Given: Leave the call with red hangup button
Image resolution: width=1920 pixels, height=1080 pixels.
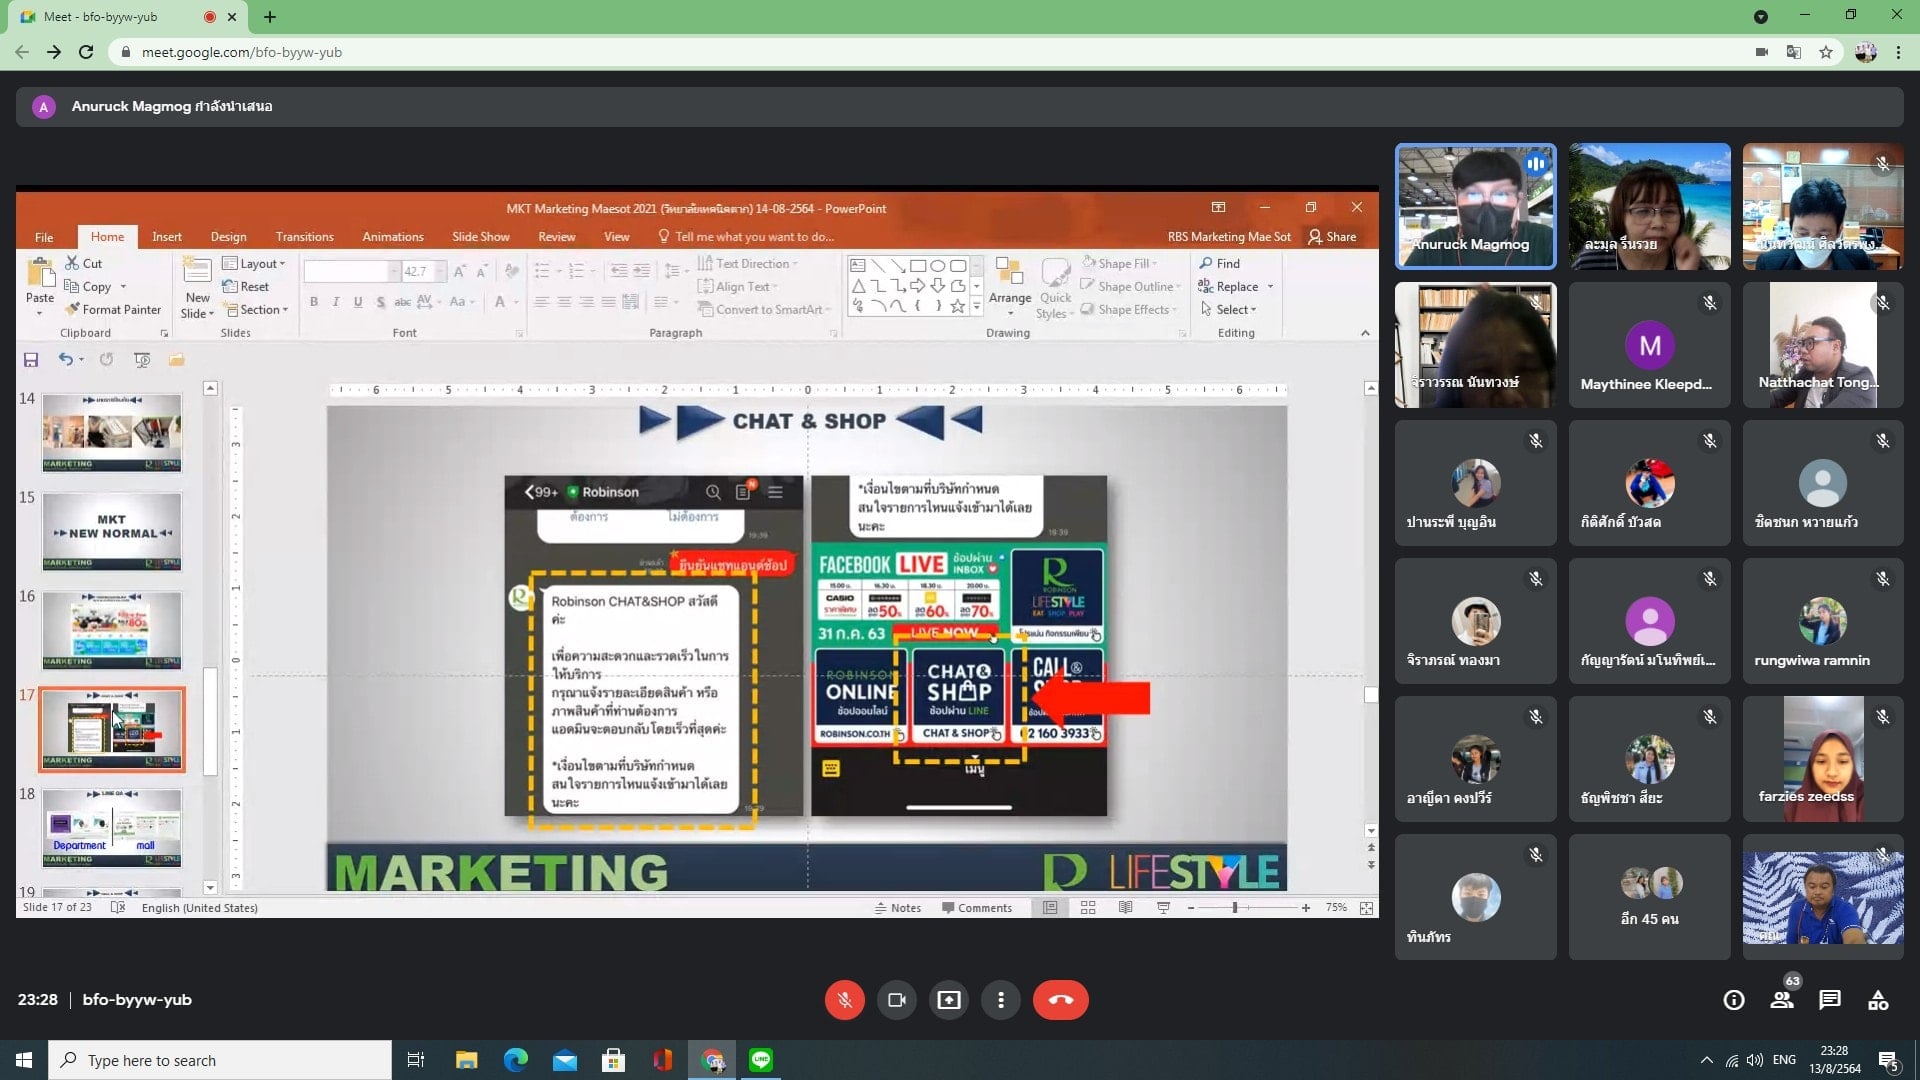Looking at the screenshot, I should pyautogui.click(x=1060, y=1000).
